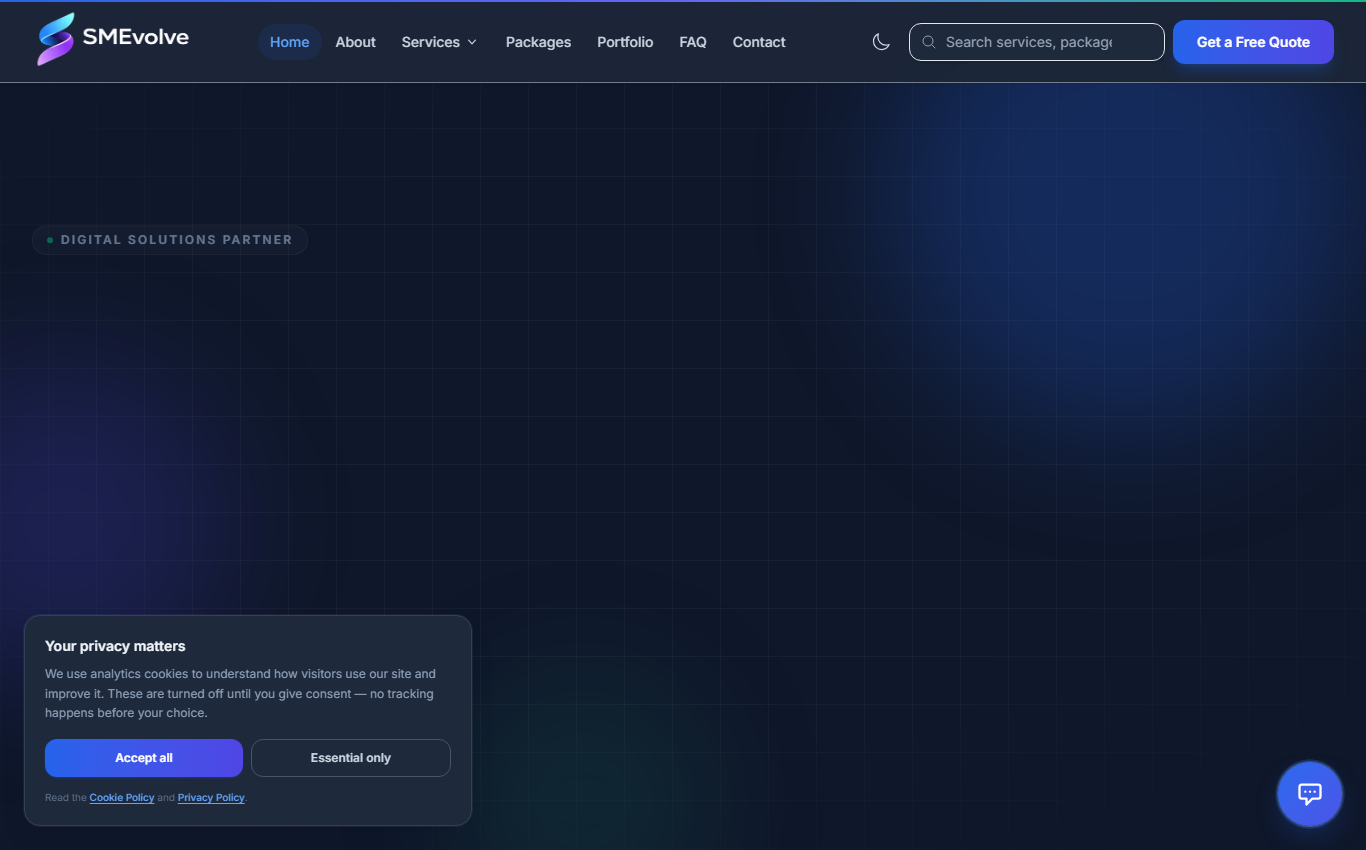Image resolution: width=1366 pixels, height=850 pixels.
Task: Focus the search services input field
Action: tap(1037, 42)
